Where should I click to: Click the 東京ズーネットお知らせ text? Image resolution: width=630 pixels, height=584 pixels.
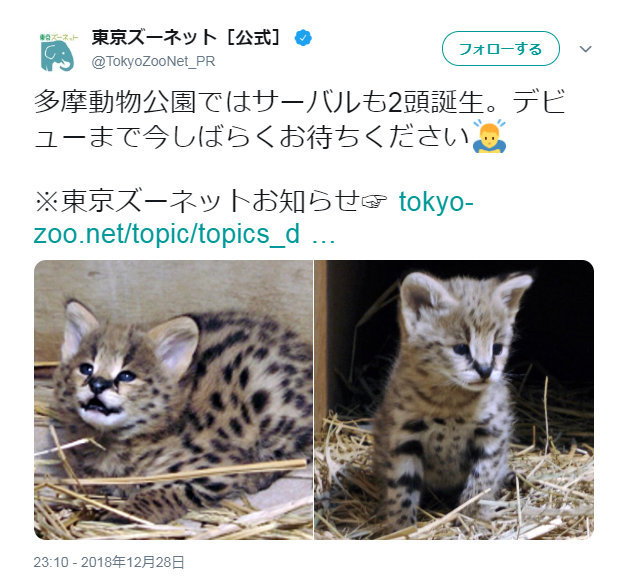coord(210,201)
